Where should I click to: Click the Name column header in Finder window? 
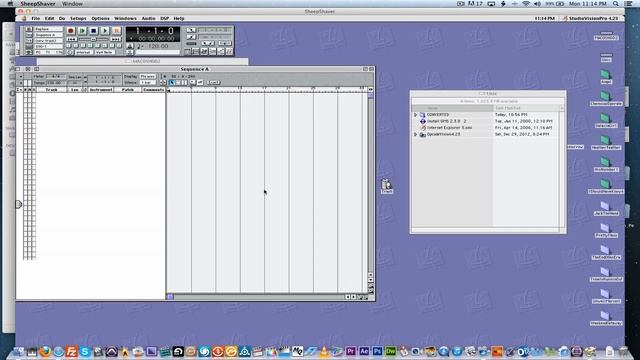click(452, 108)
